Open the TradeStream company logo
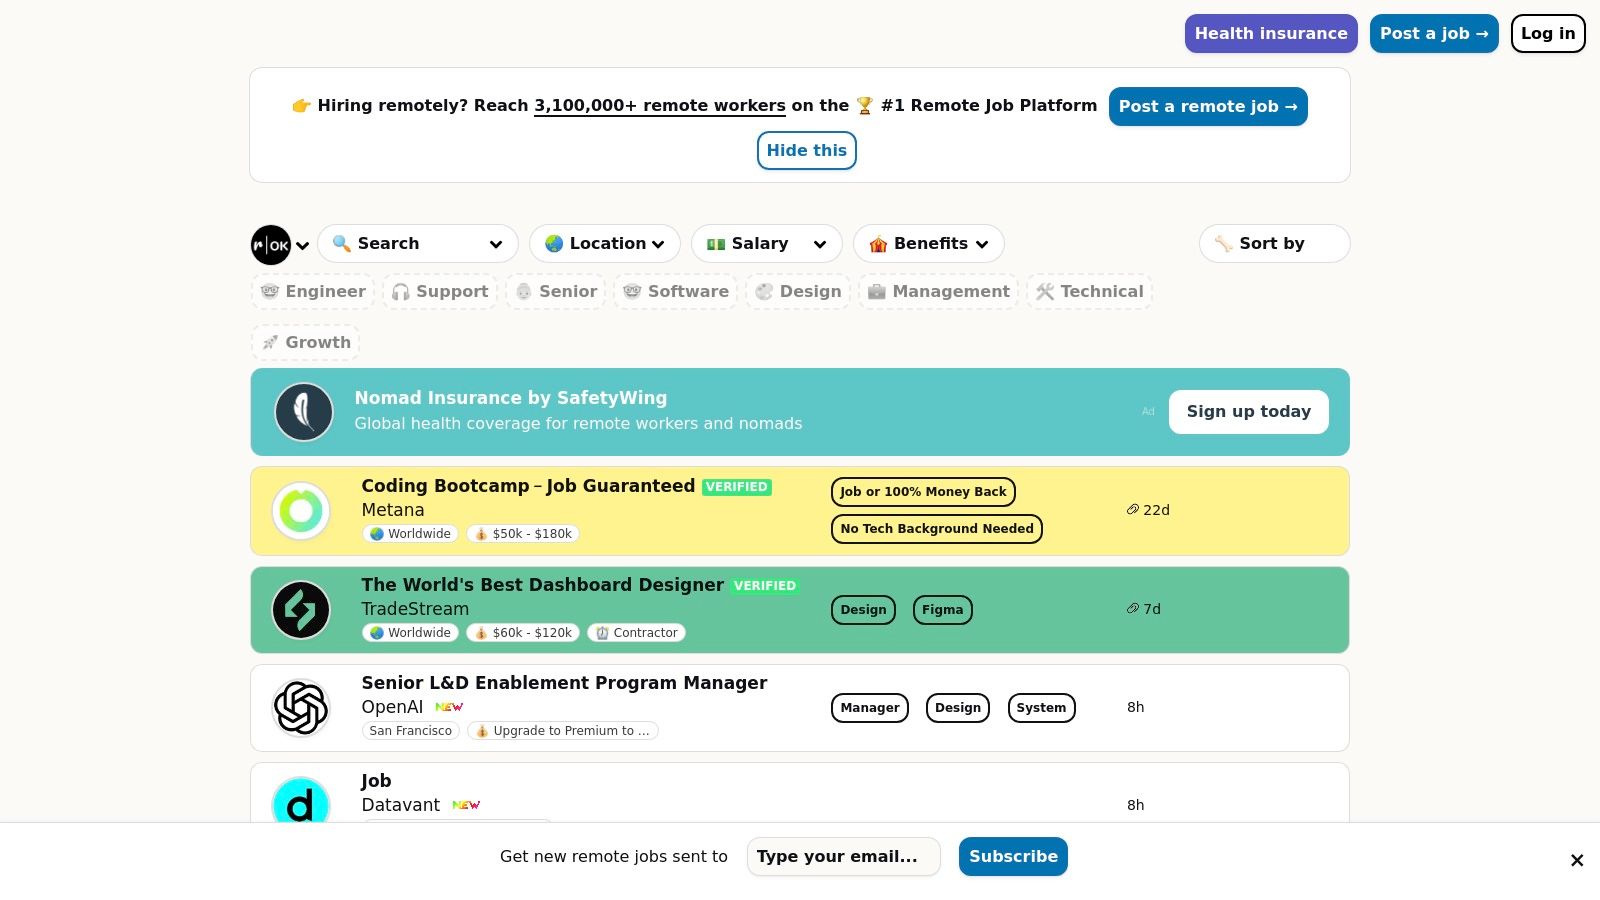 click(301, 610)
